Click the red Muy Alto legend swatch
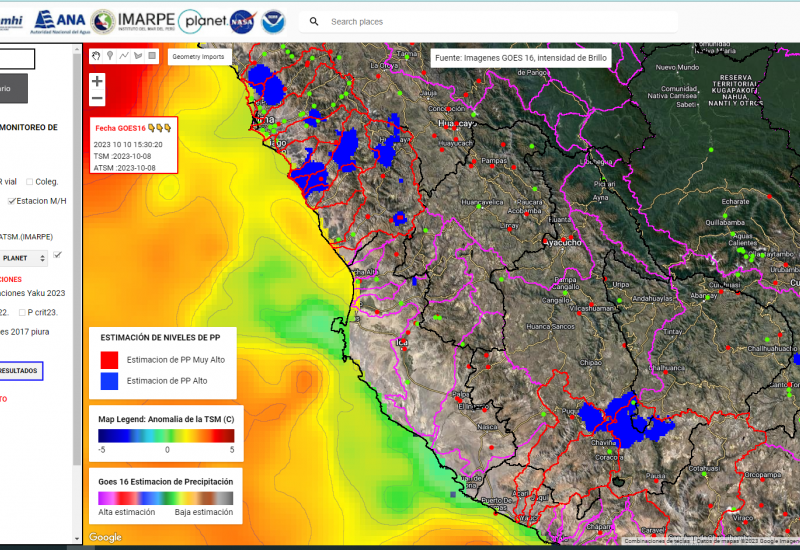800x550 pixels. tap(108, 359)
